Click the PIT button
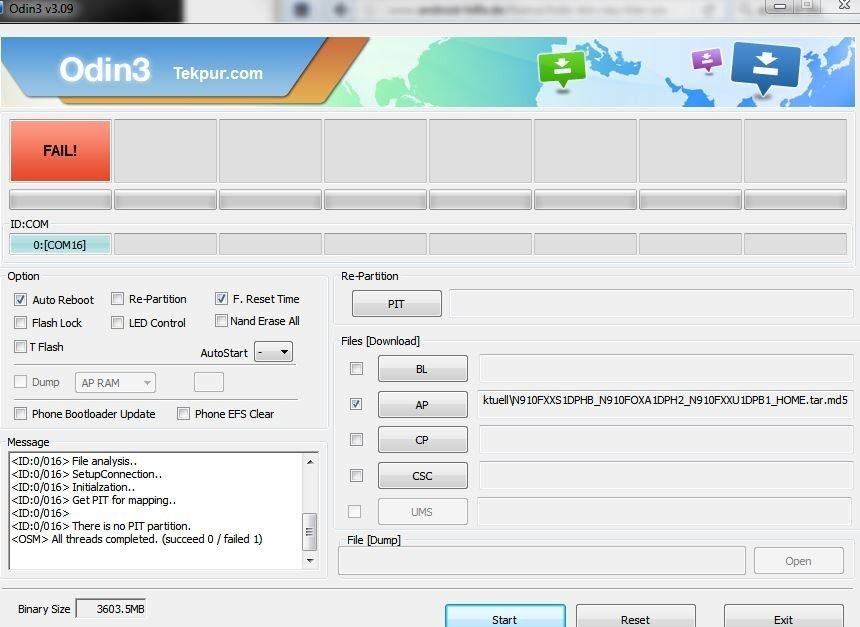 point(397,304)
